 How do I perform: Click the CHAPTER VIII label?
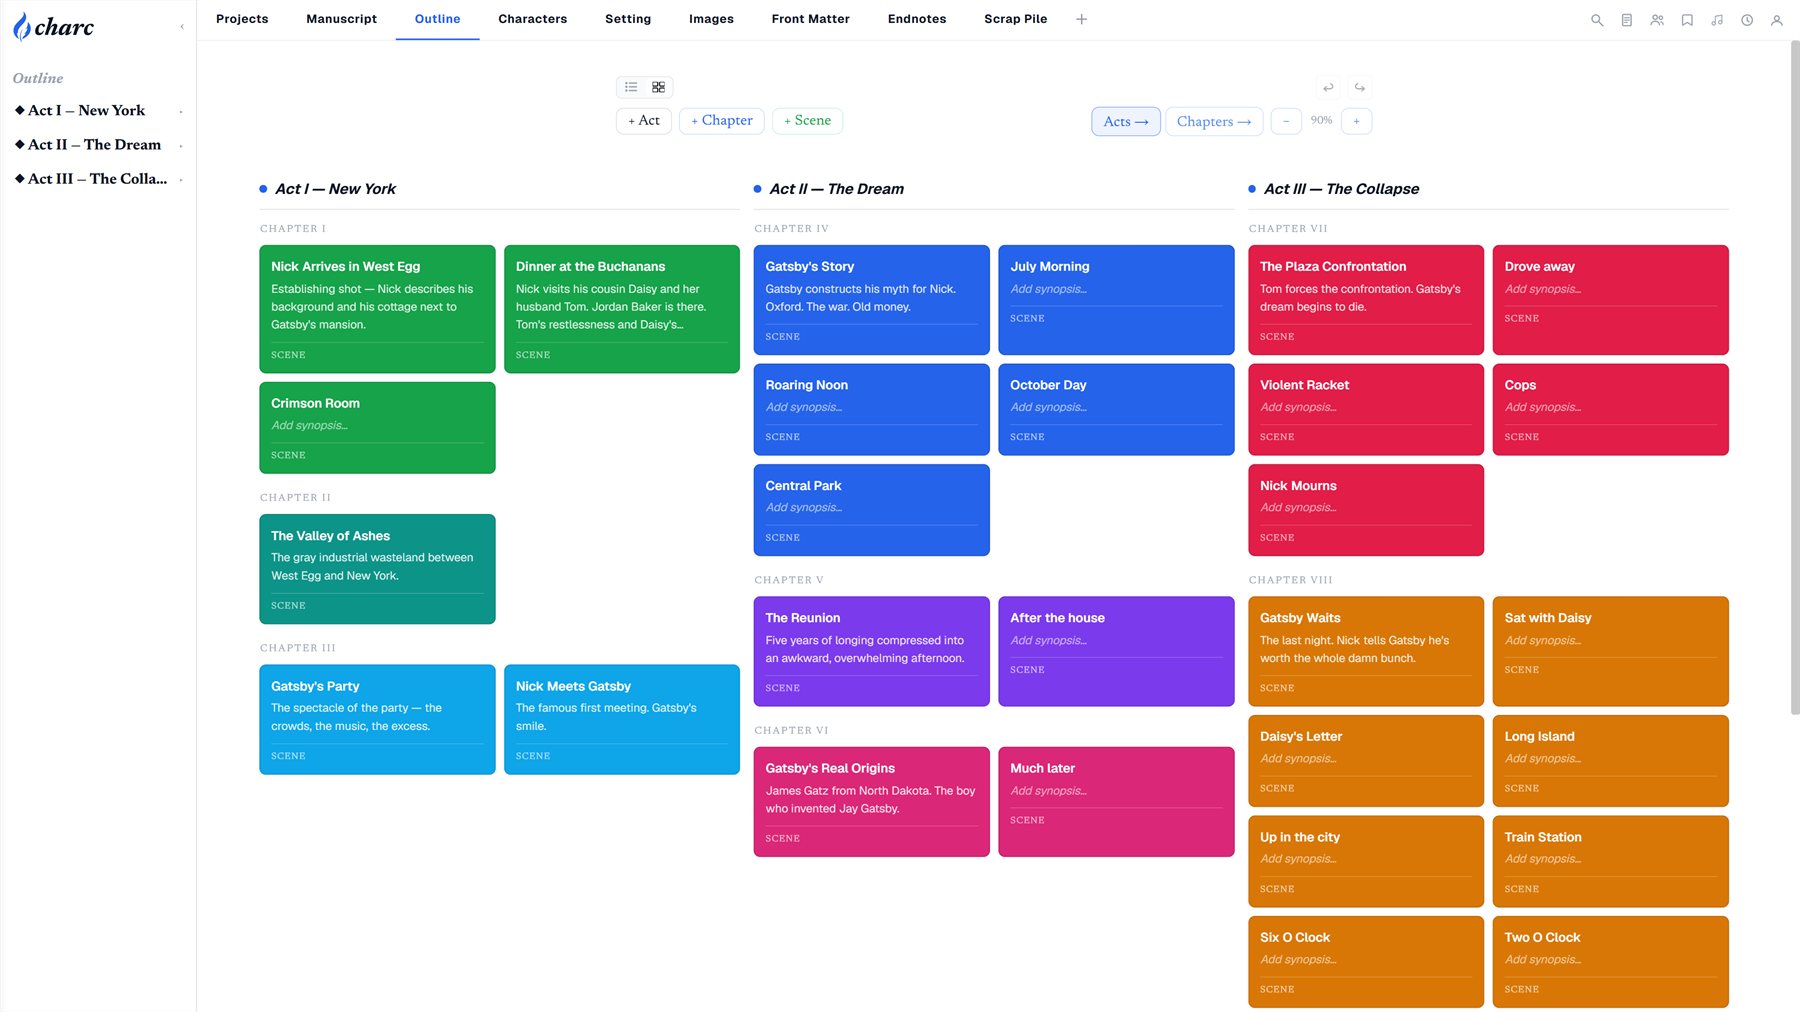click(x=1290, y=580)
